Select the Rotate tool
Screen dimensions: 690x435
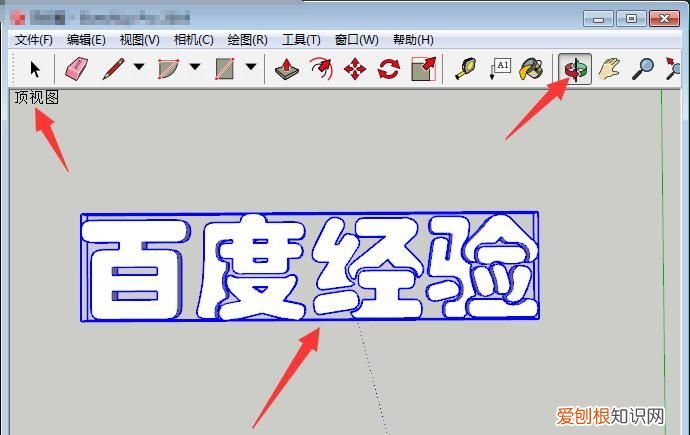[x=389, y=69]
